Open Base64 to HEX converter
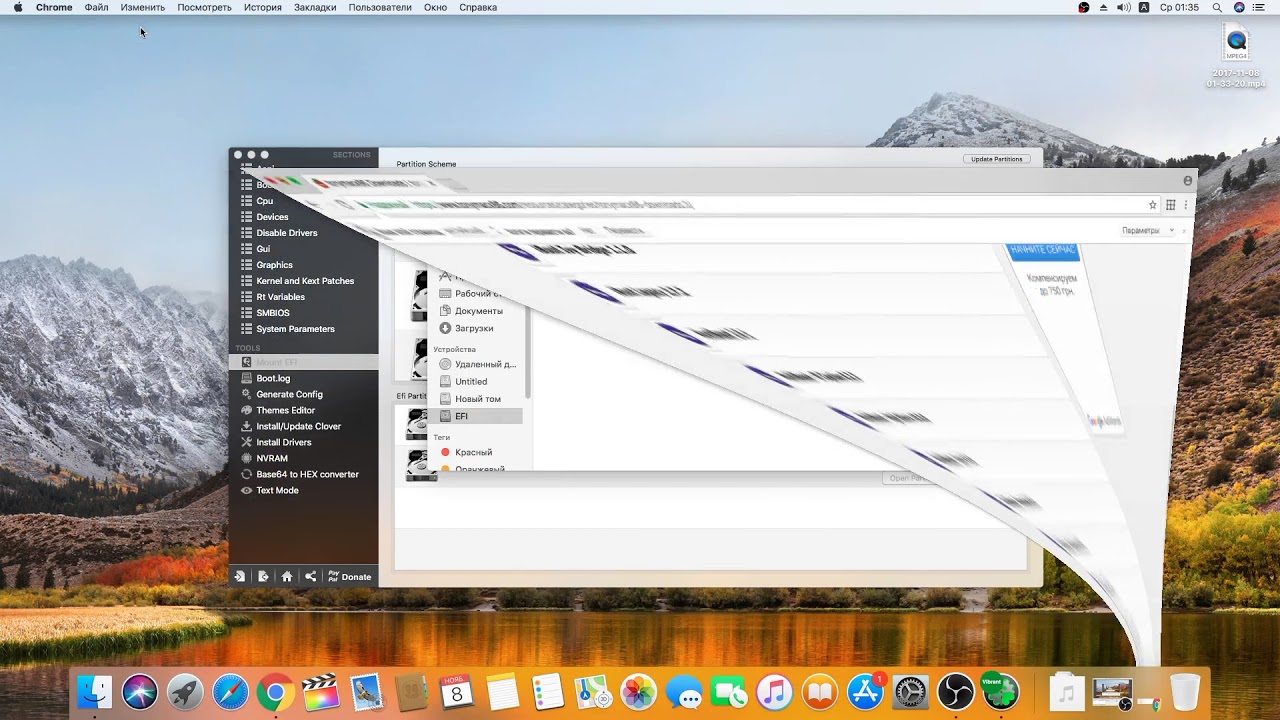 (x=307, y=474)
